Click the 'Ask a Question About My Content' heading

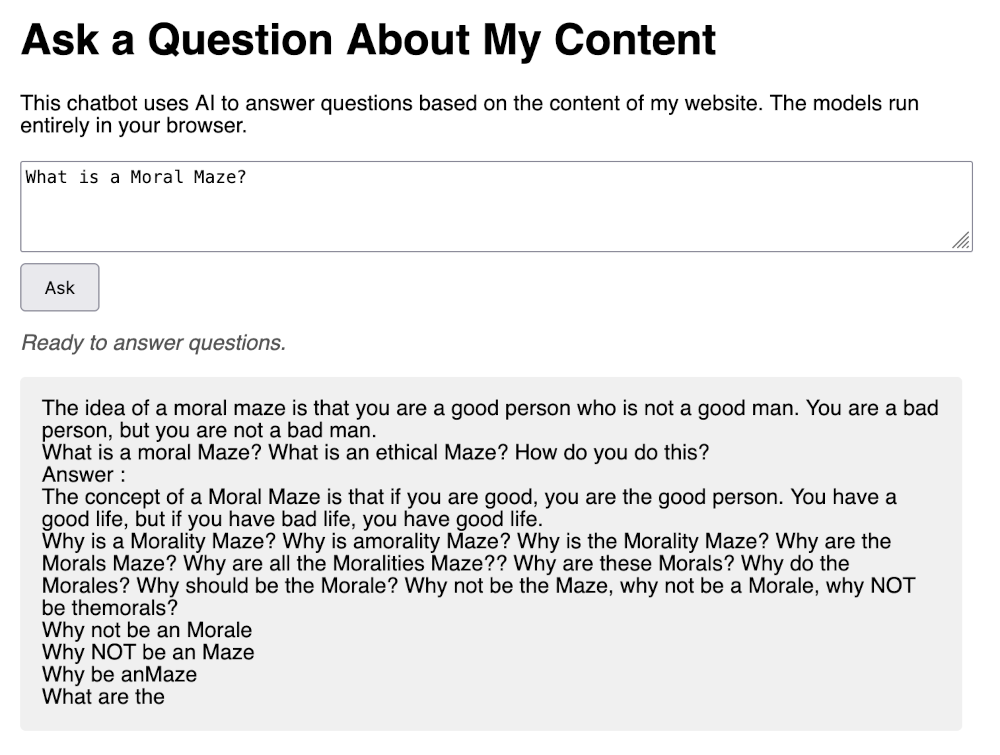click(x=368, y=41)
